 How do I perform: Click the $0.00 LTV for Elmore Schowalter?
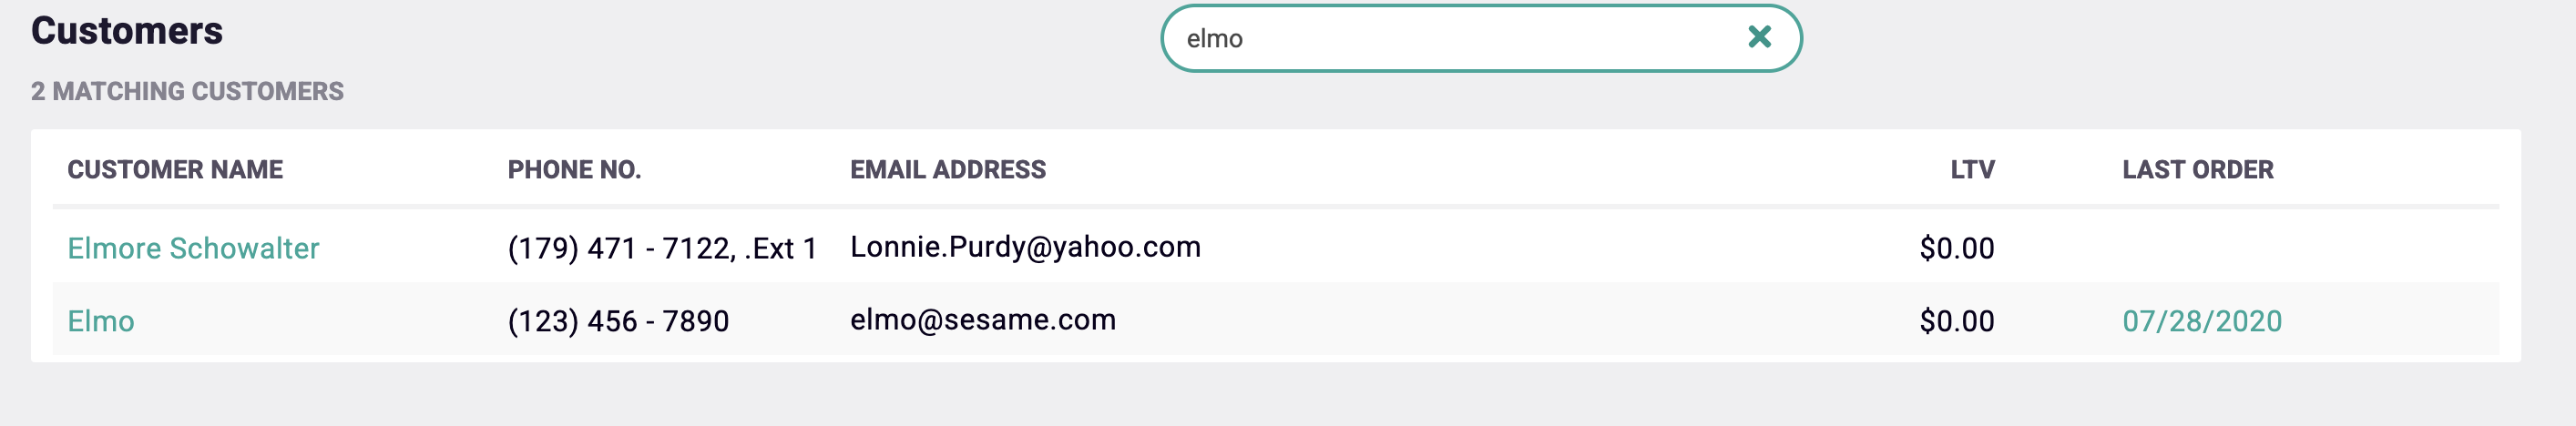[1956, 248]
